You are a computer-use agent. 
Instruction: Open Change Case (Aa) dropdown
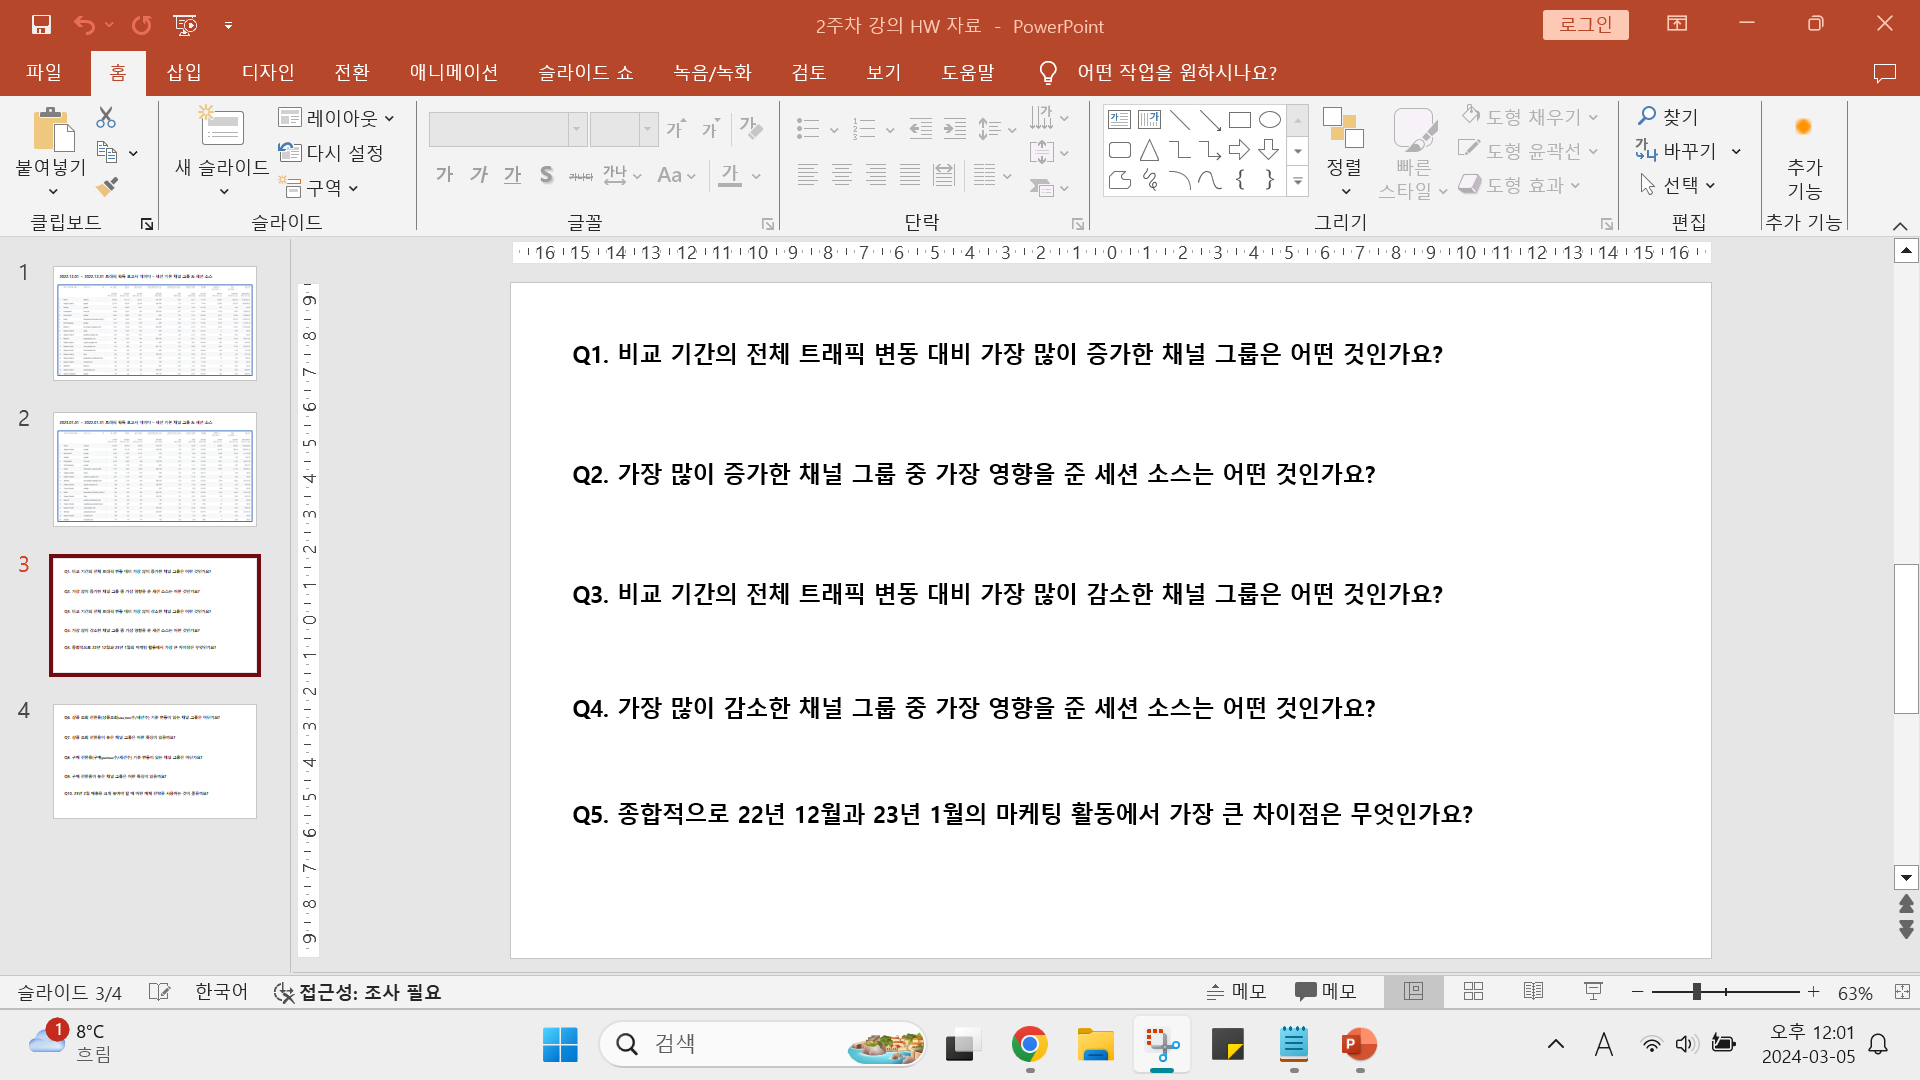(x=677, y=176)
